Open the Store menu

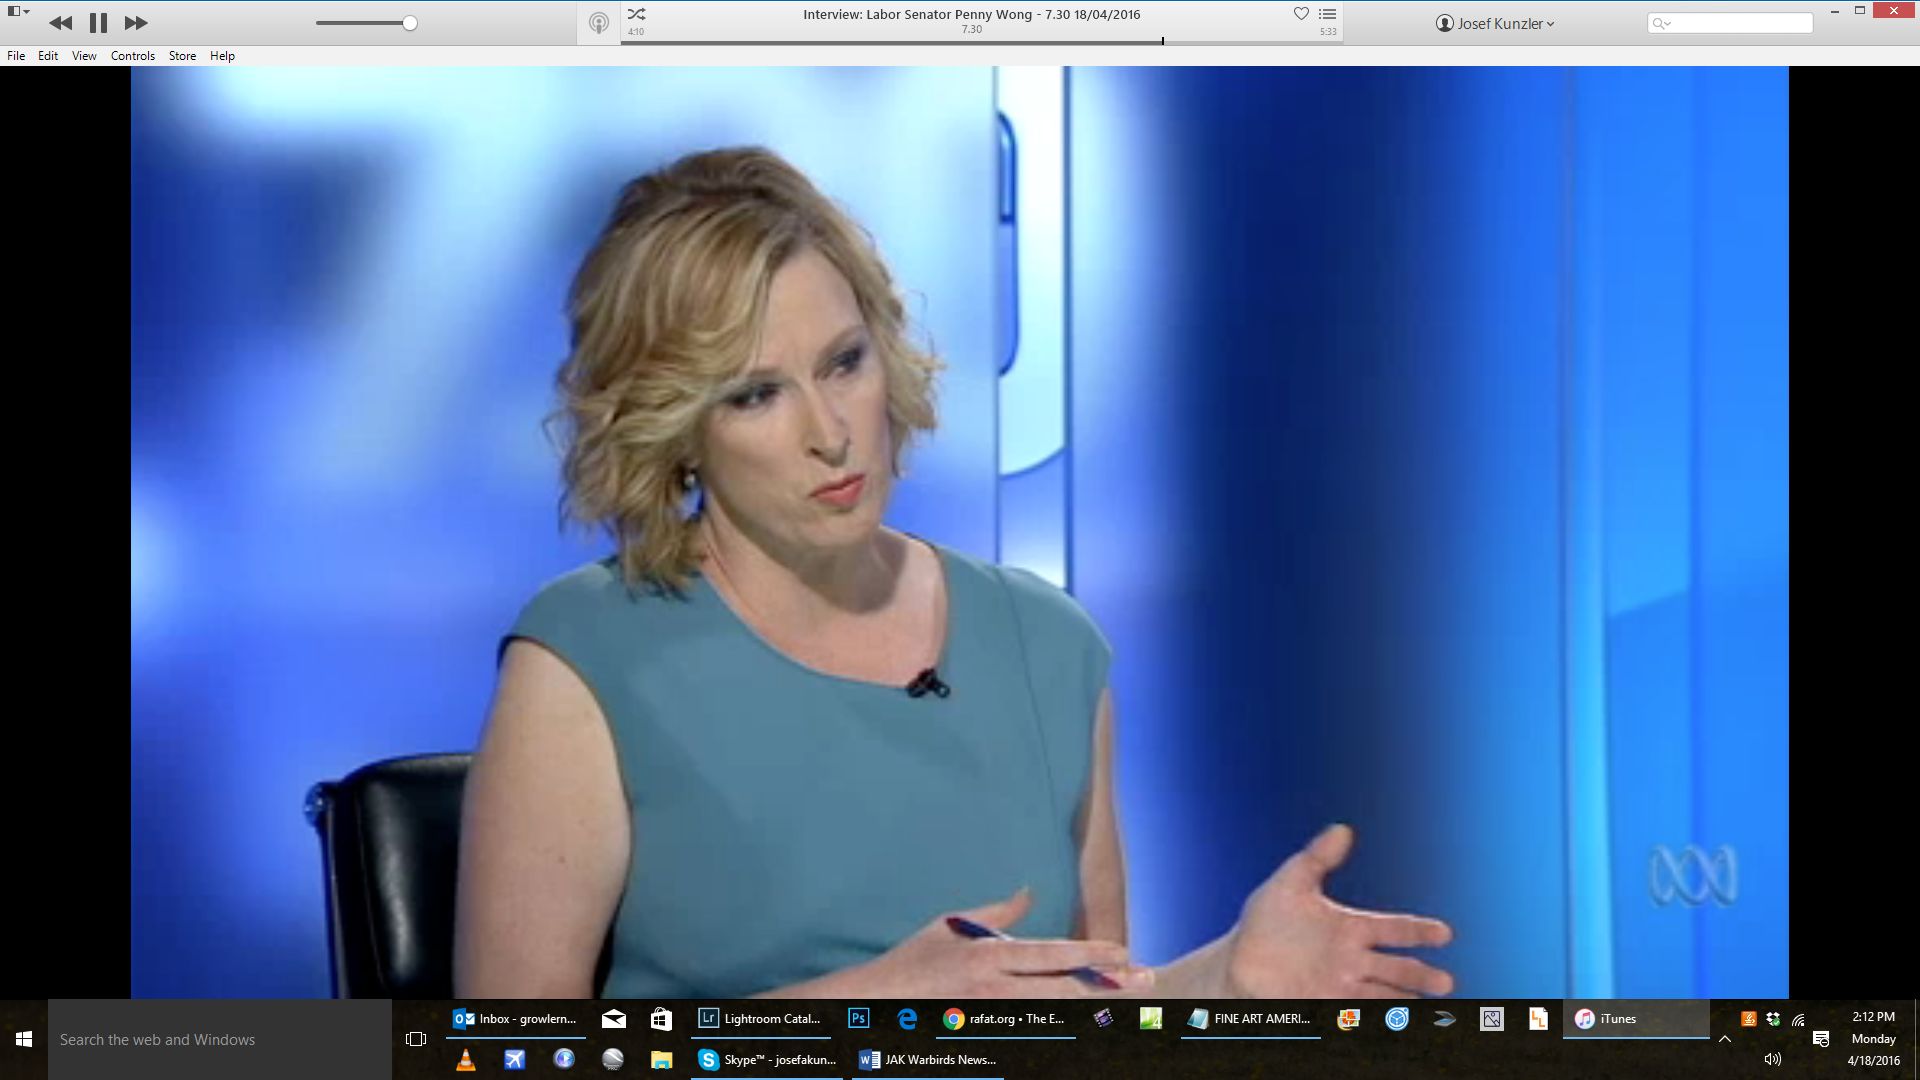pyautogui.click(x=182, y=56)
